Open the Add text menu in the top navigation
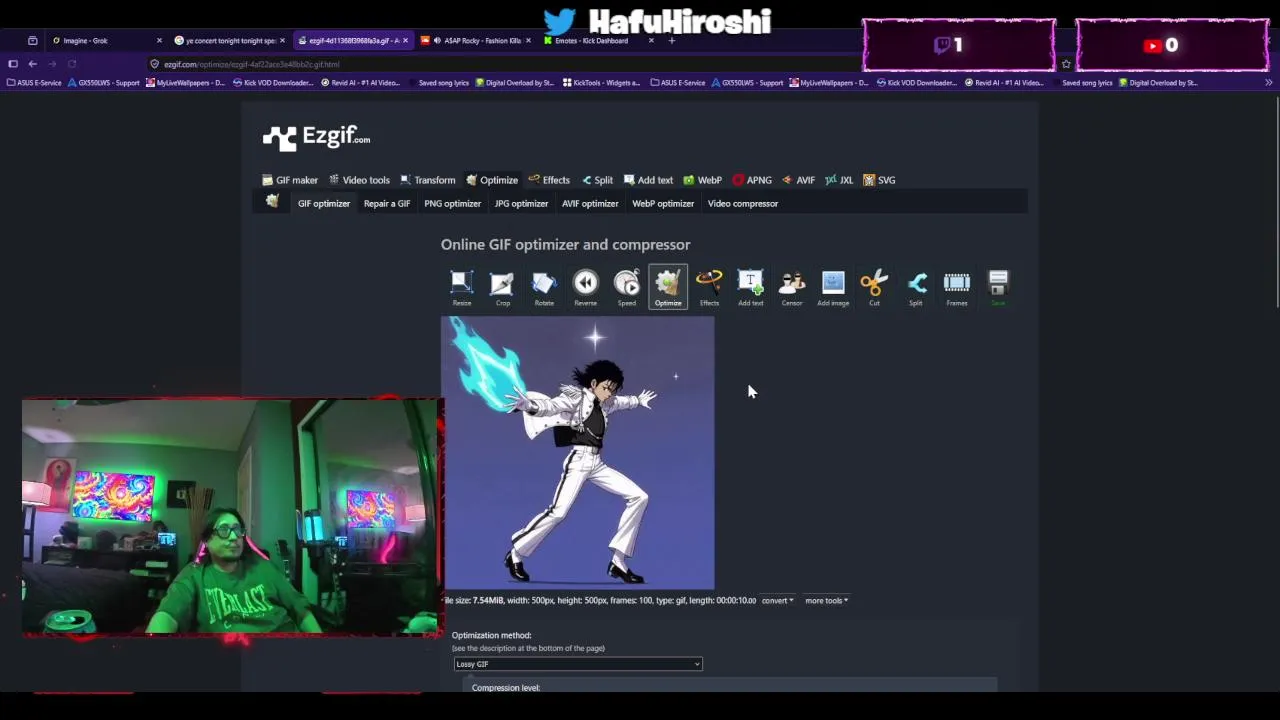1280x720 pixels. point(648,180)
